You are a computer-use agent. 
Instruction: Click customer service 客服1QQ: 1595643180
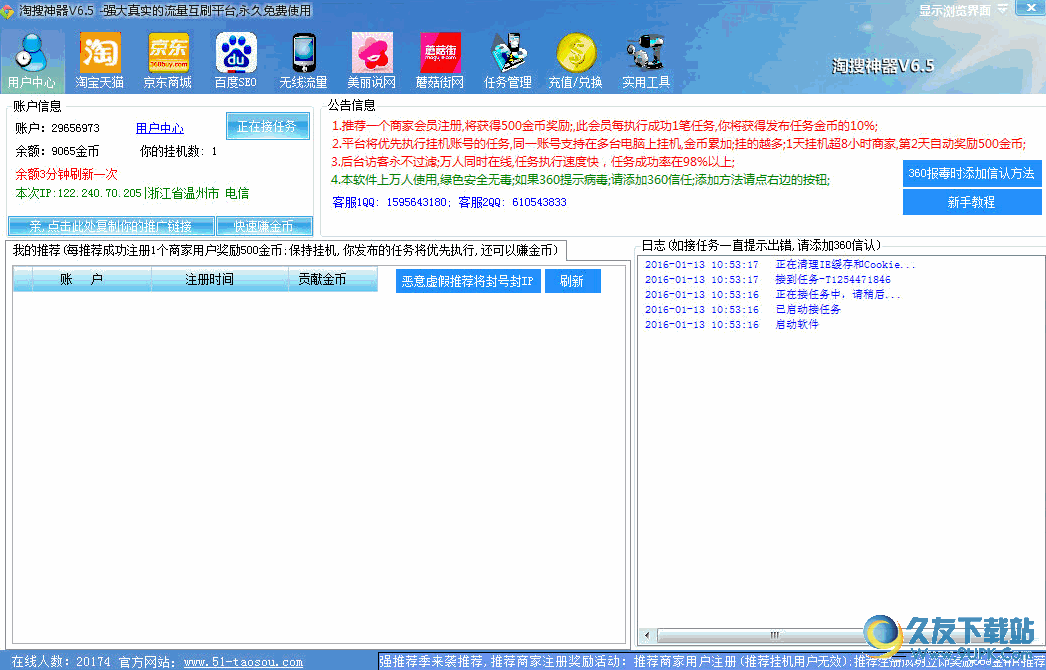click(390, 202)
